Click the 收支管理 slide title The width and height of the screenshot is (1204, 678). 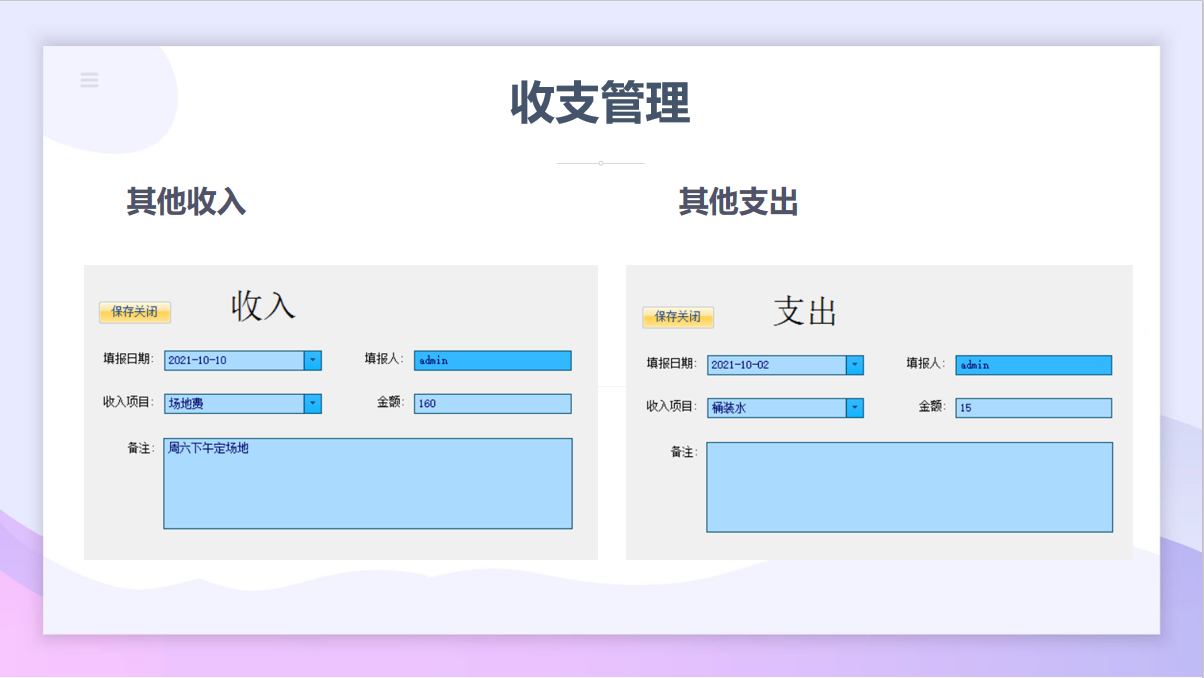[x=601, y=103]
